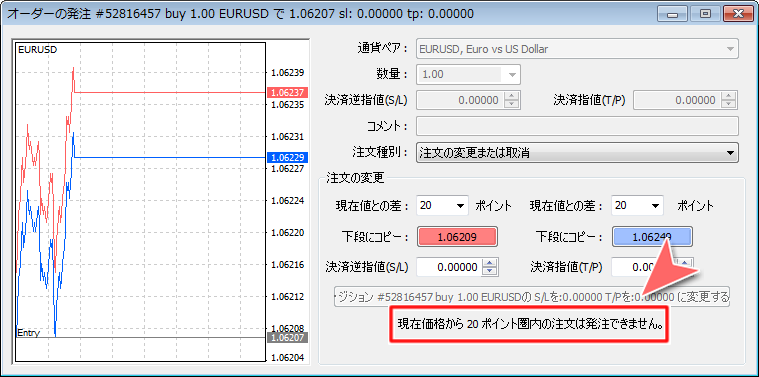Click the red 1.06237 ask price label
This screenshot has width=759, height=377.
click(x=287, y=92)
